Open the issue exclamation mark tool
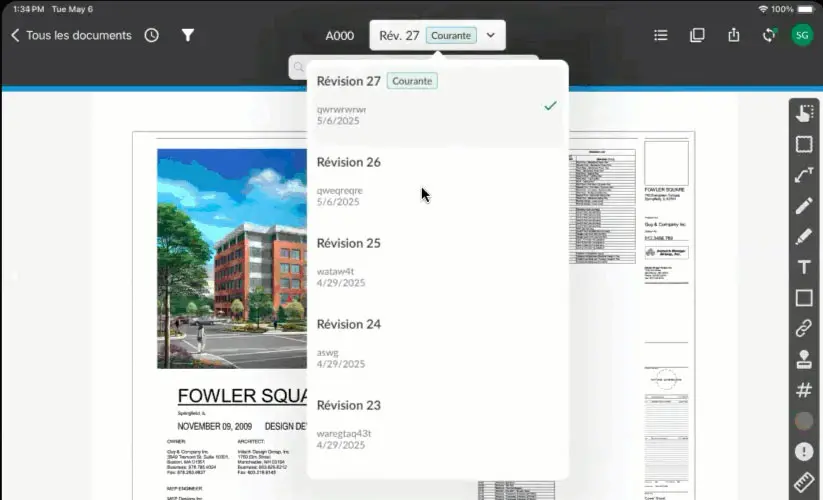This screenshot has height=500, width=823. 804,451
